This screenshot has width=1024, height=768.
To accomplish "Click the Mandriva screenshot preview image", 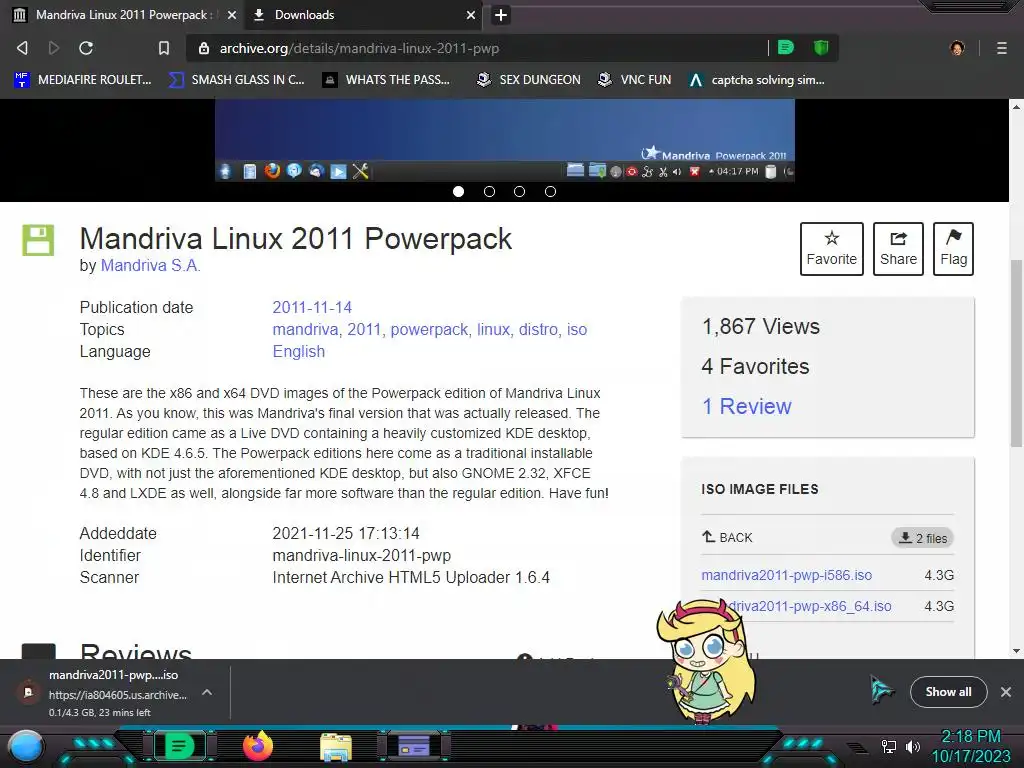I will pos(505,140).
